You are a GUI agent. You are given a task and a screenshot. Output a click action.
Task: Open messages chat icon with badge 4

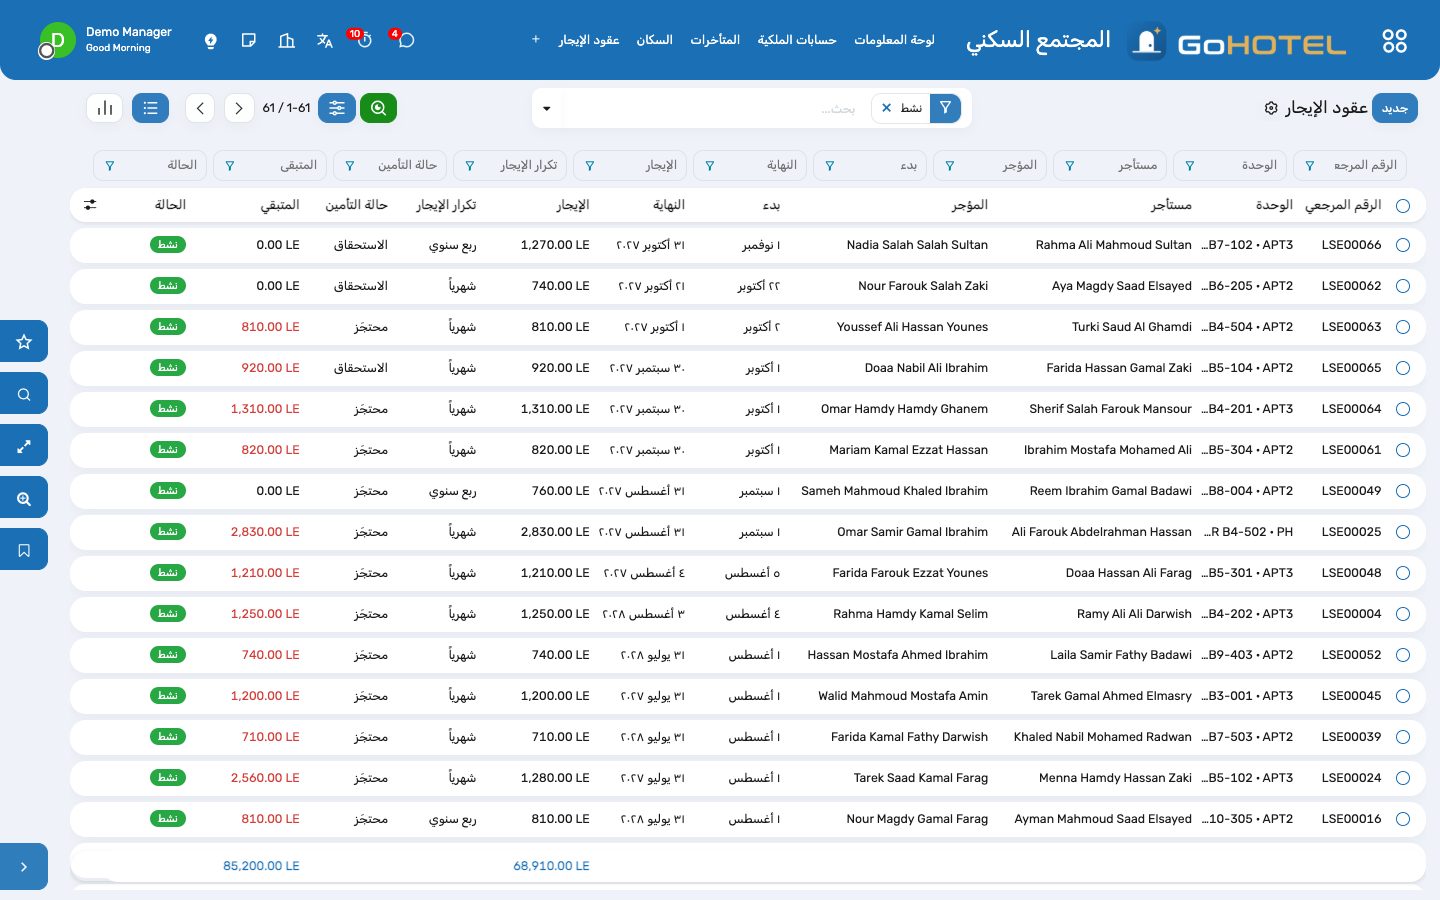[x=404, y=40]
